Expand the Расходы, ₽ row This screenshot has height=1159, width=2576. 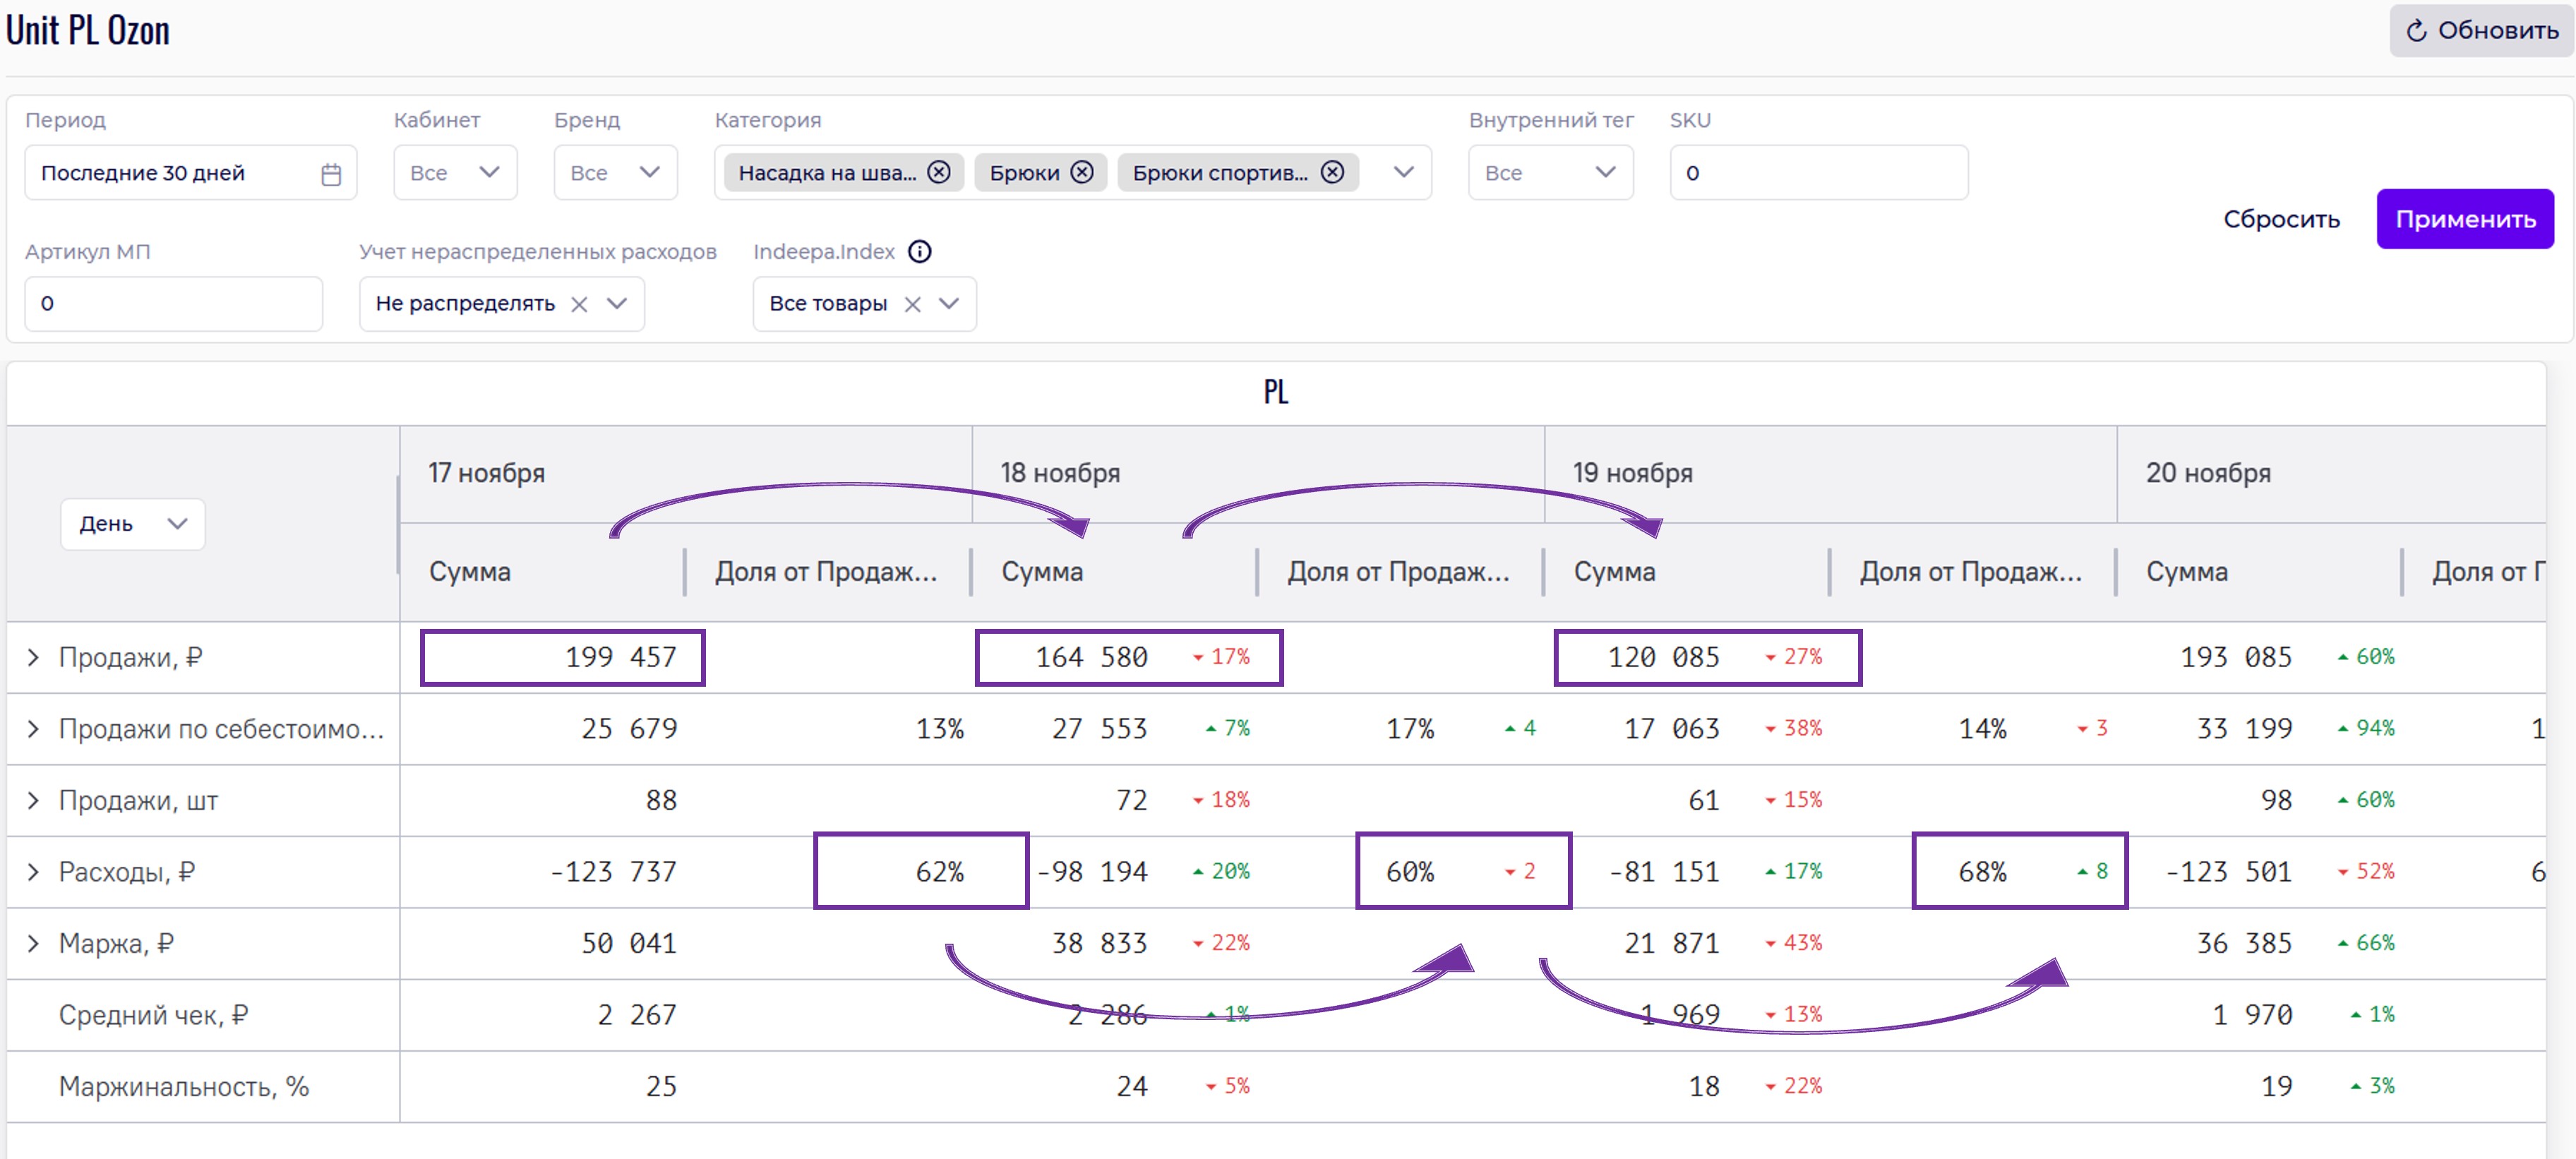[x=33, y=872]
